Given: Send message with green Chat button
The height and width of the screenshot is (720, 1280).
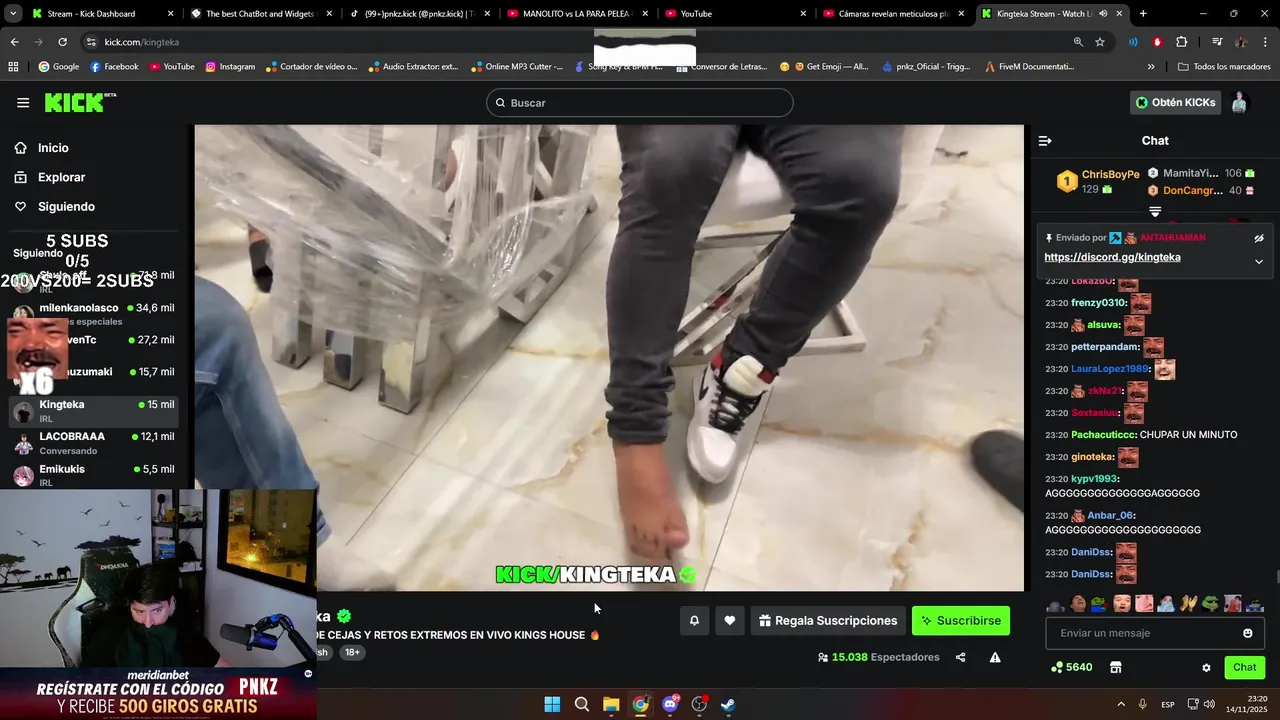Looking at the screenshot, I should (1244, 667).
